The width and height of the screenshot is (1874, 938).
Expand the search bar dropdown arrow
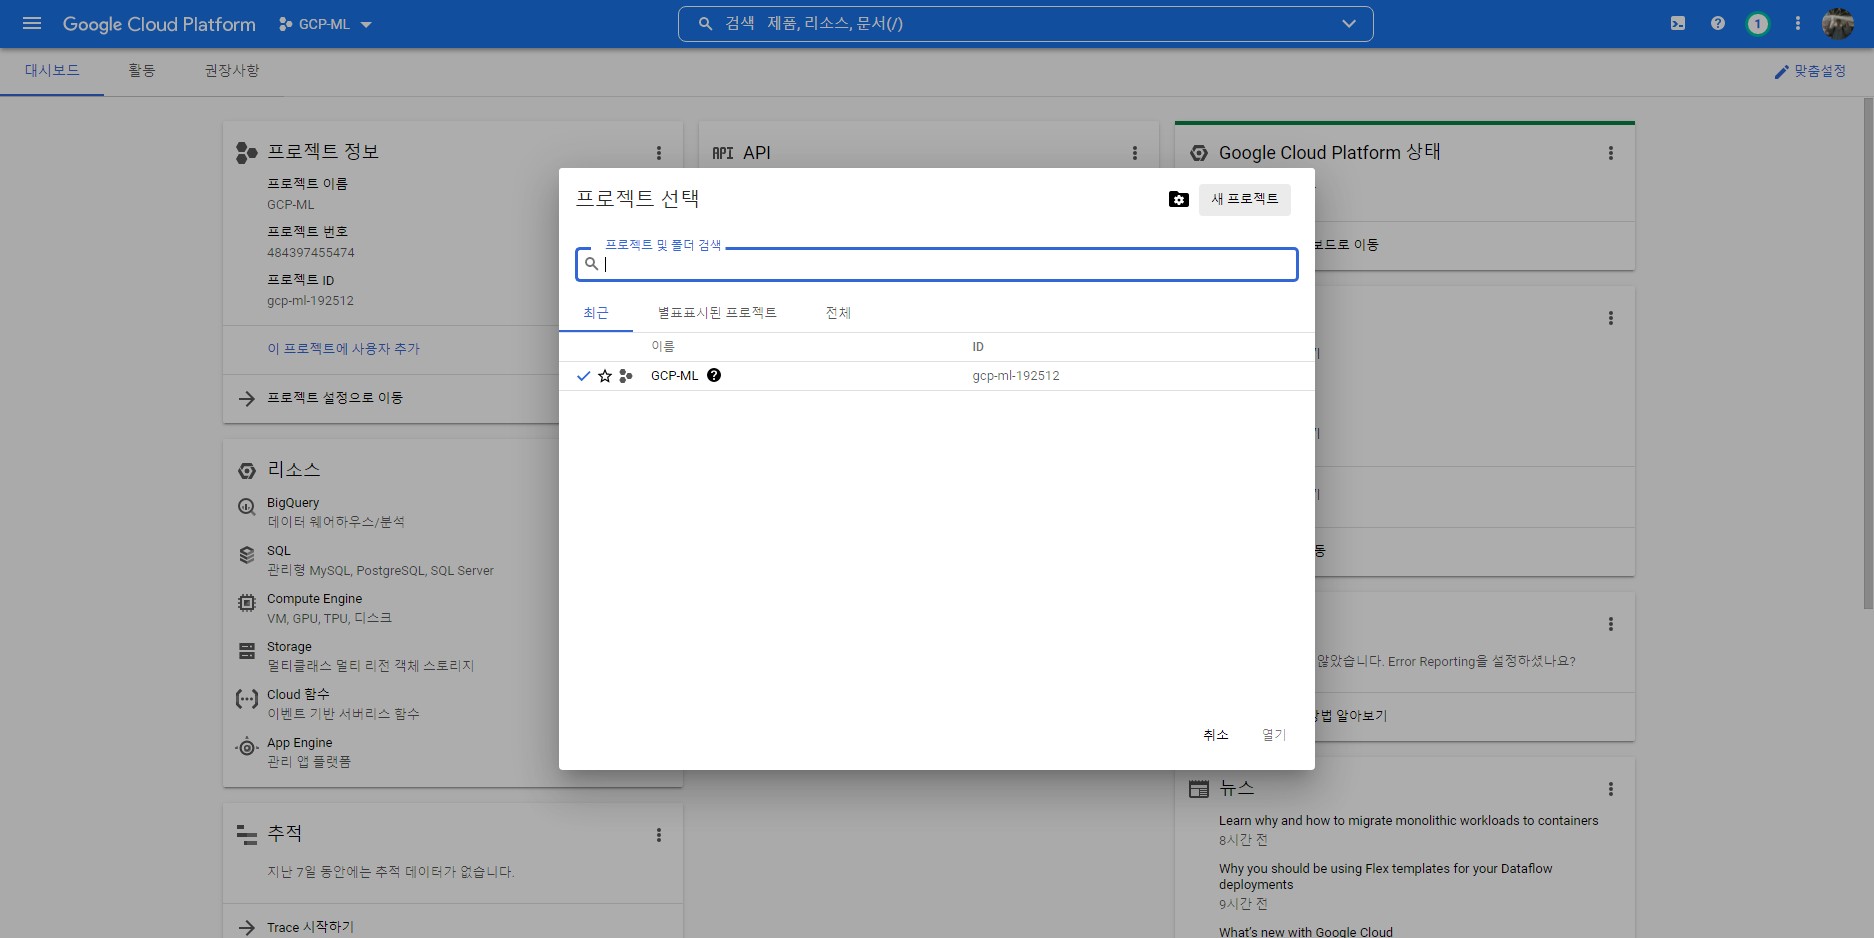click(1349, 24)
